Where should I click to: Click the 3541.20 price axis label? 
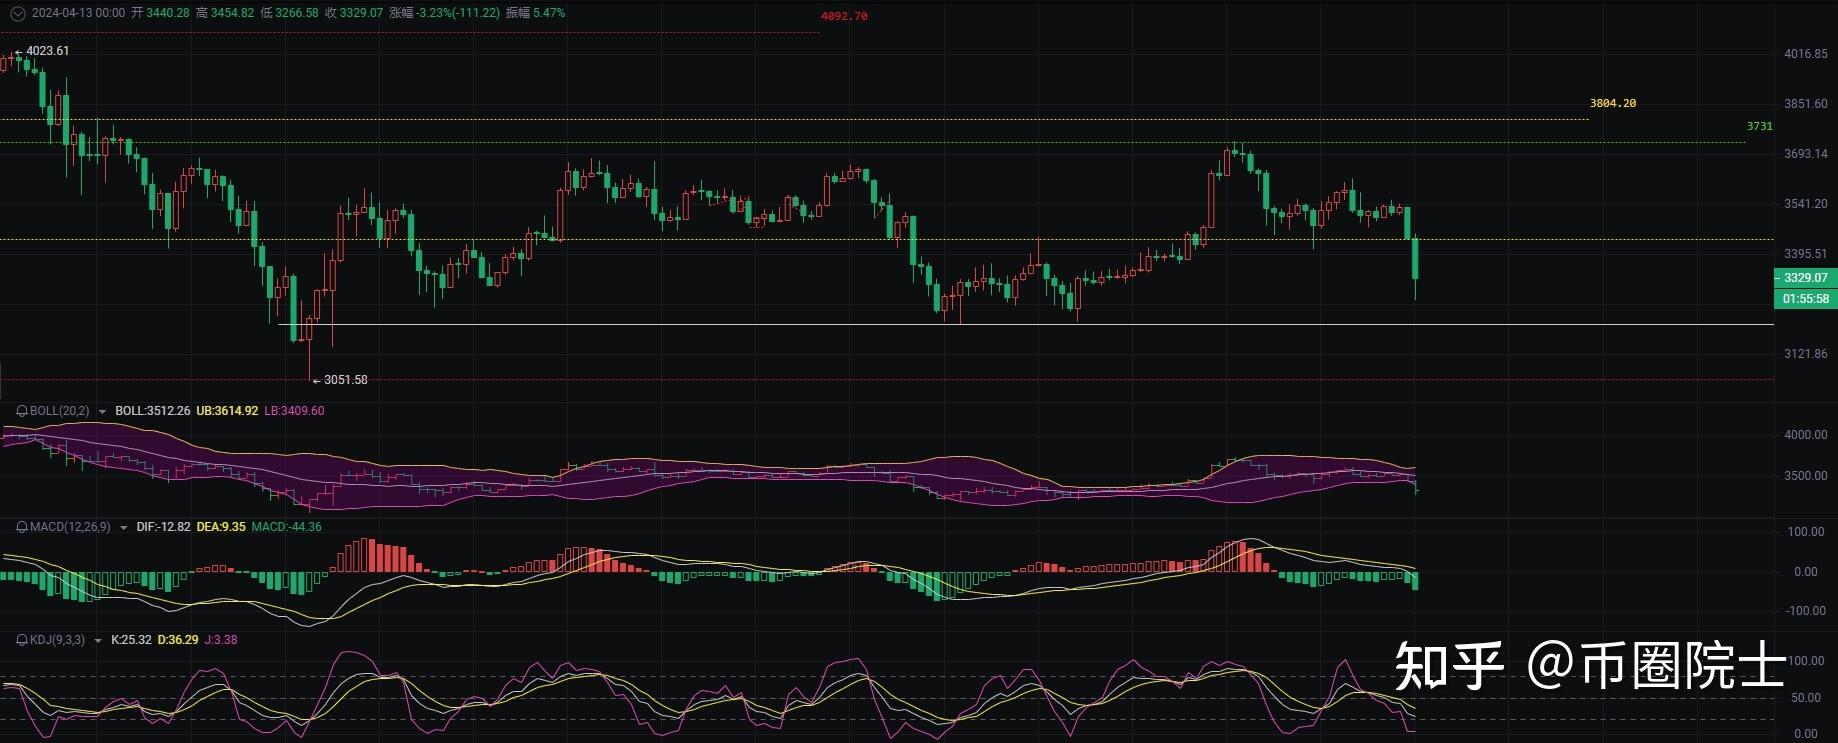(1806, 204)
